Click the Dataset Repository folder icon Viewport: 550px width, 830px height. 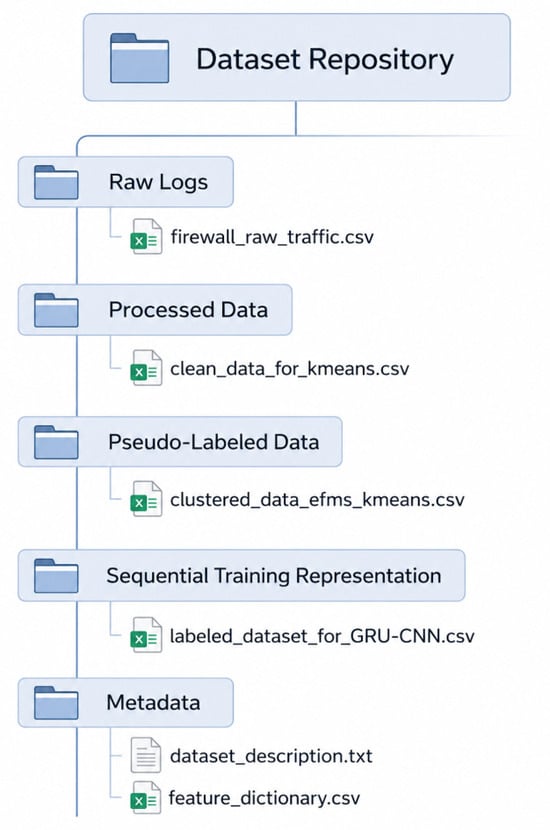point(140,58)
